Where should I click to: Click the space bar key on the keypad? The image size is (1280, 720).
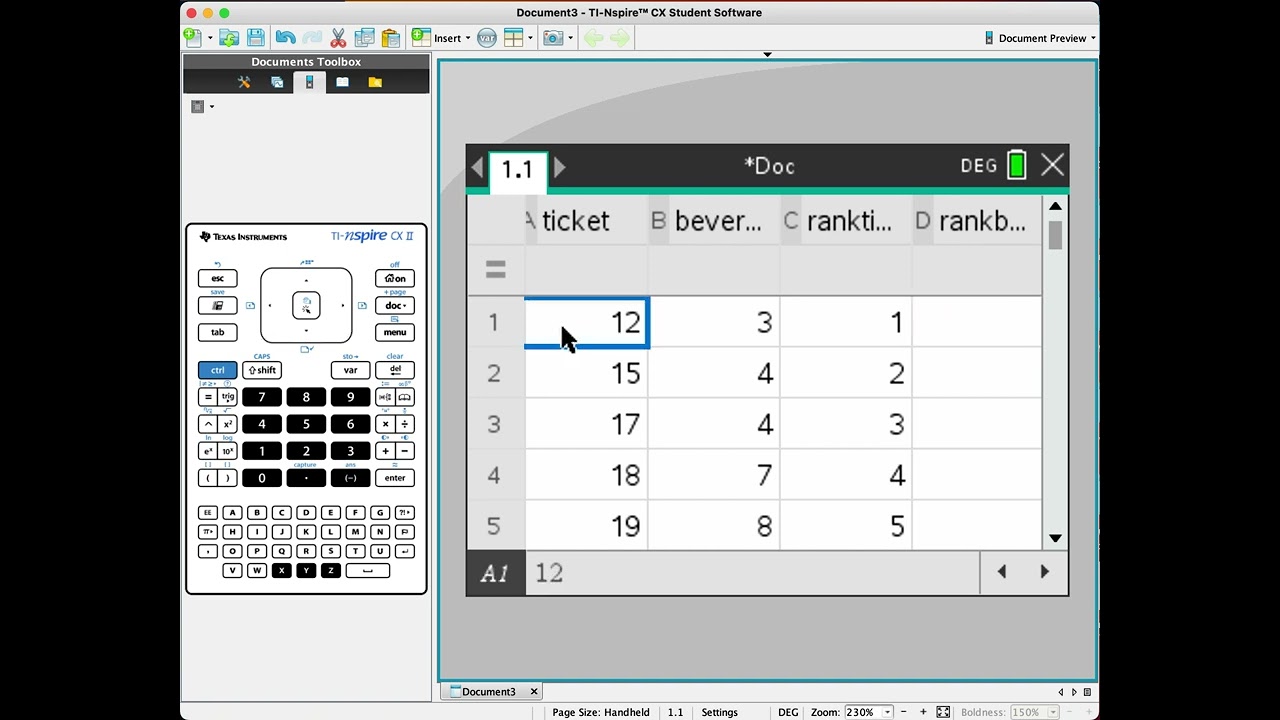[368, 571]
